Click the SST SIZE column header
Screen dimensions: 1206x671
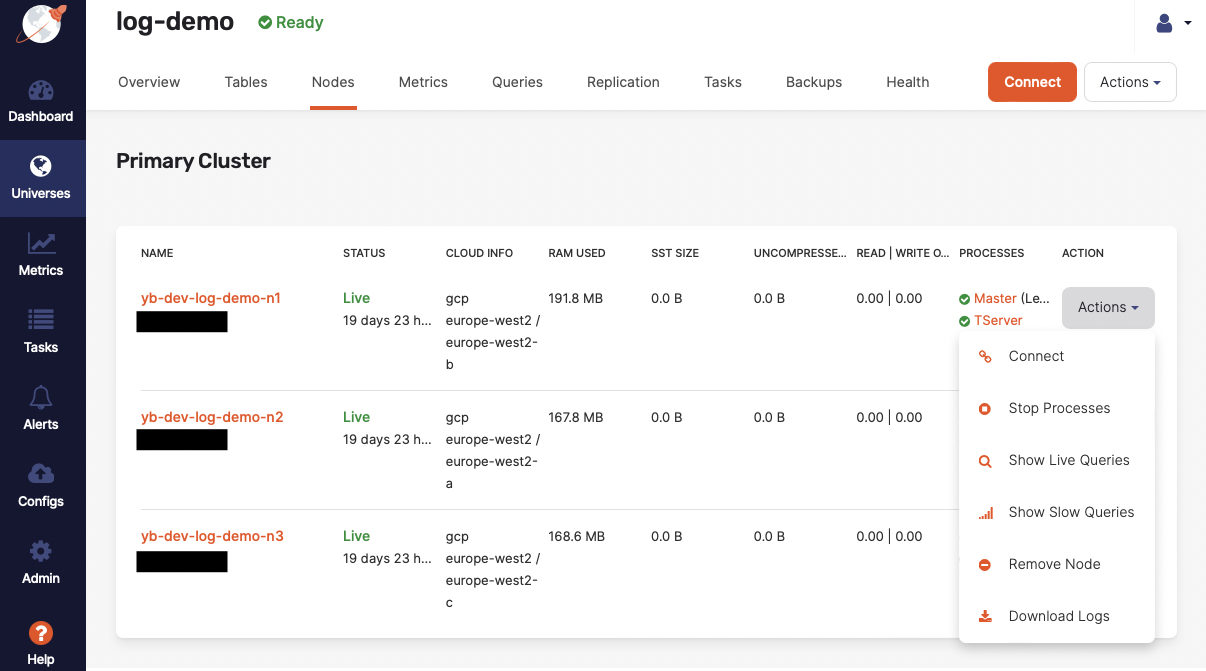click(675, 253)
